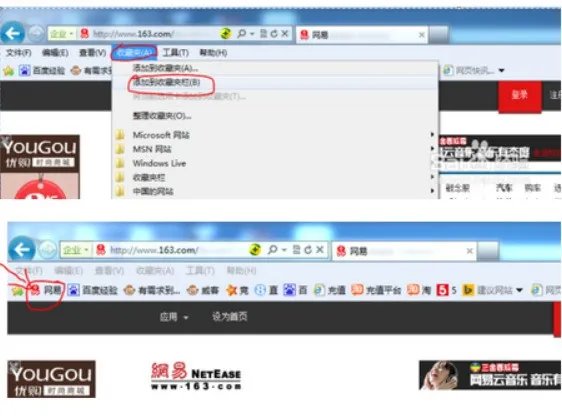Open 充值平台 favorite in lower favorites bar

pos(376,290)
